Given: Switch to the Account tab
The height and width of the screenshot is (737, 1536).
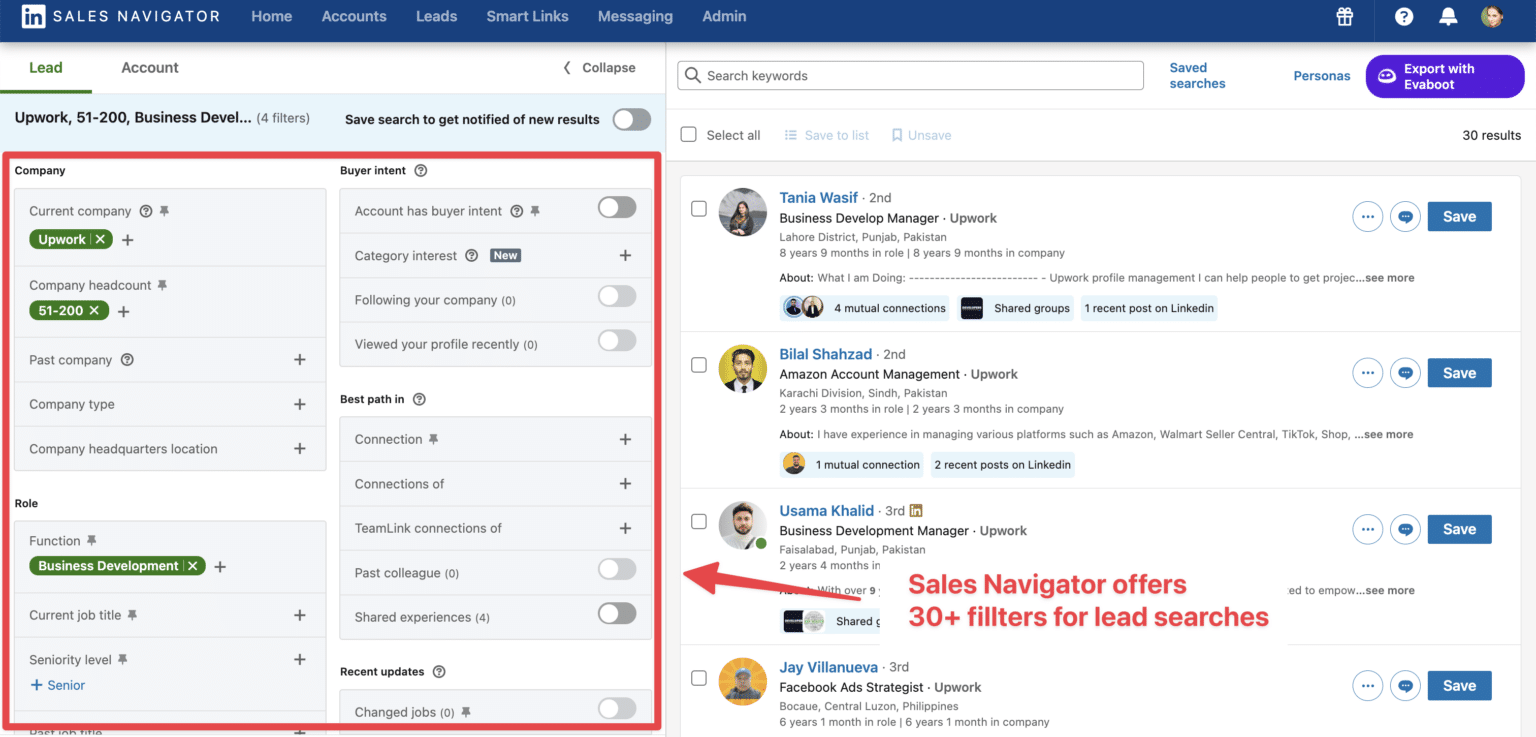Looking at the screenshot, I should pos(149,67).
